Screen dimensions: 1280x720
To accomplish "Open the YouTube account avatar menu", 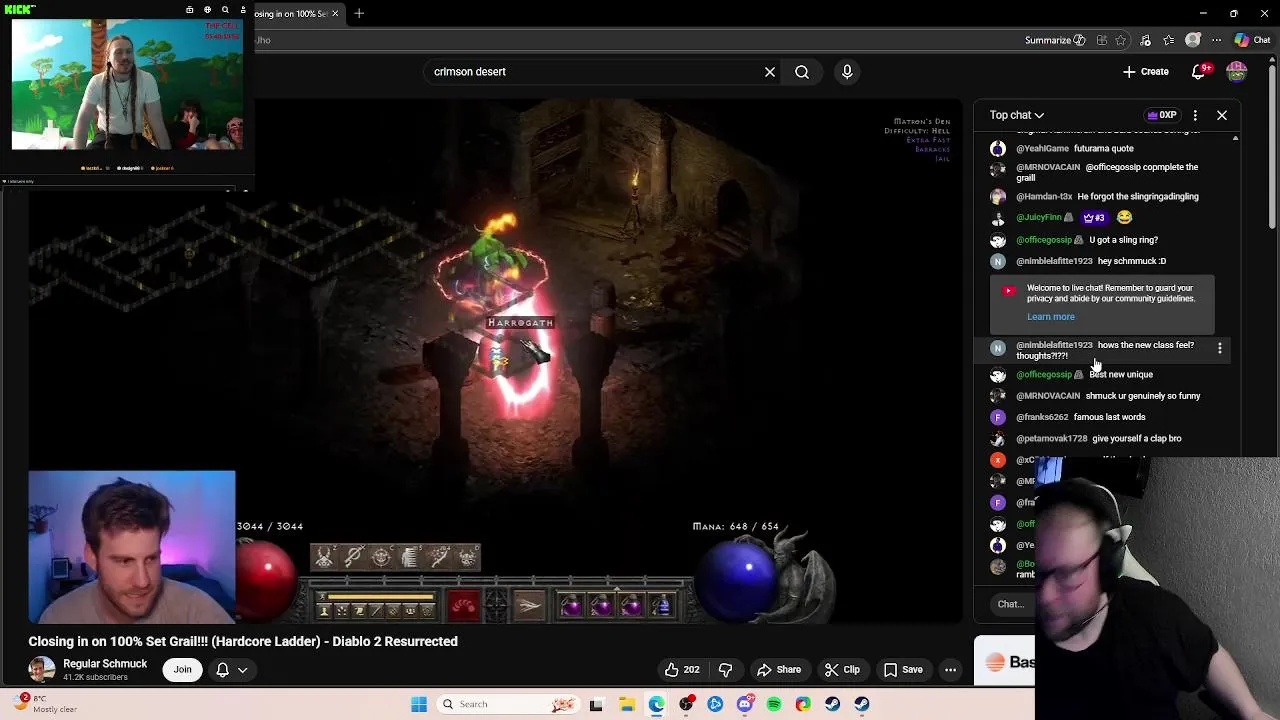I will coord(1237,72).
